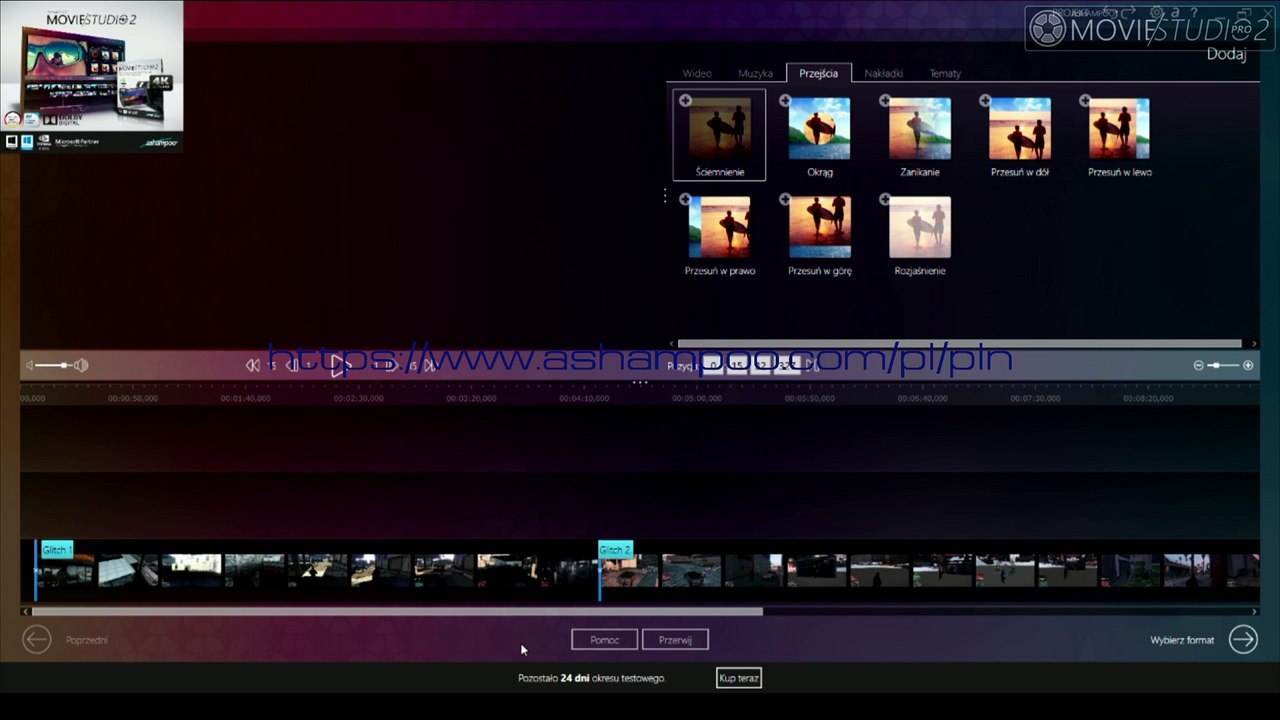Adjust the volume slider handle

click(x=64, y=365)
